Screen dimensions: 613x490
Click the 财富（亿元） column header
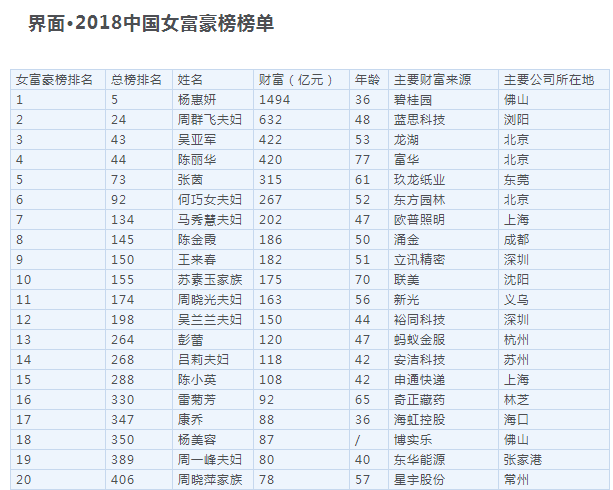pos(298,80)
